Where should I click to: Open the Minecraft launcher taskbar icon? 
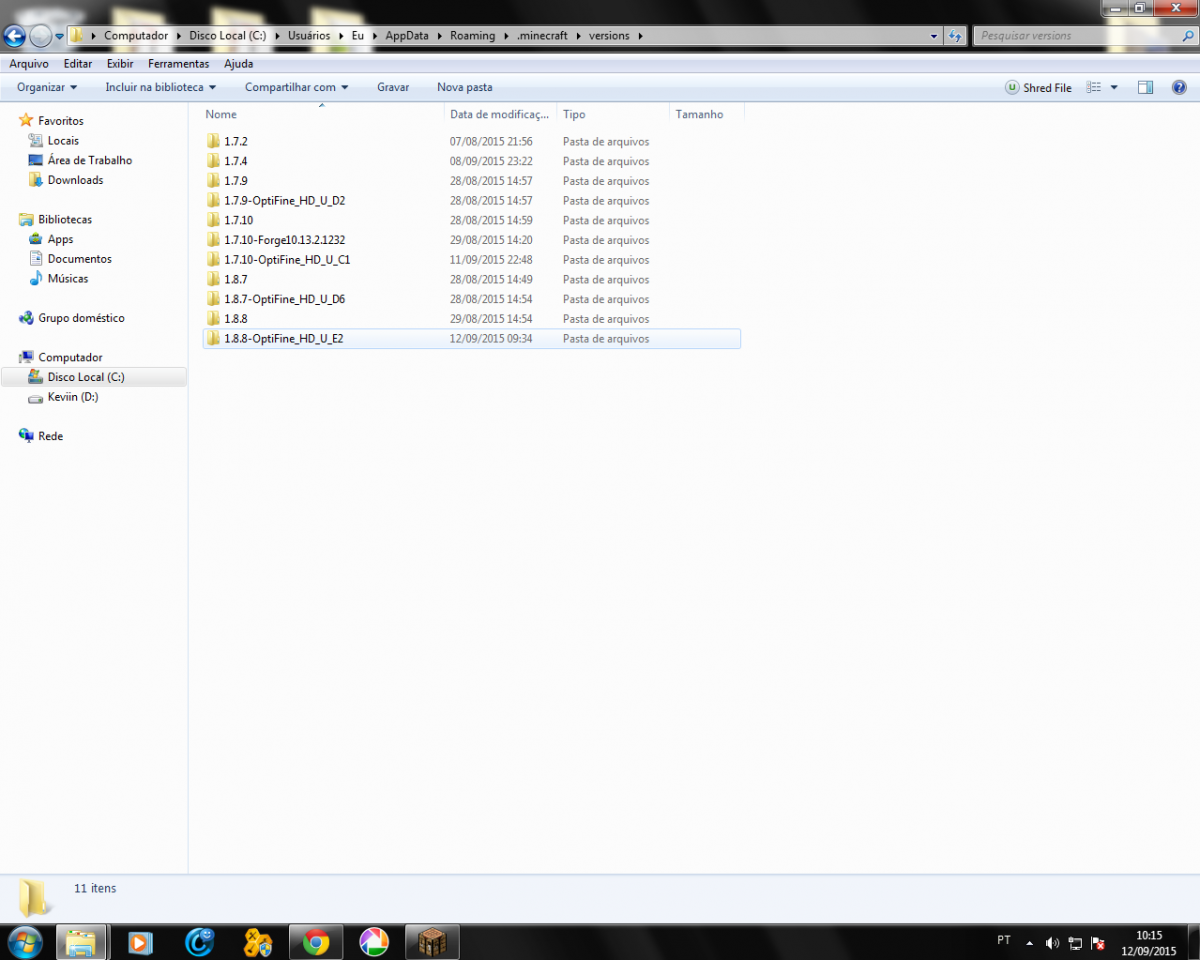[432, 942]
